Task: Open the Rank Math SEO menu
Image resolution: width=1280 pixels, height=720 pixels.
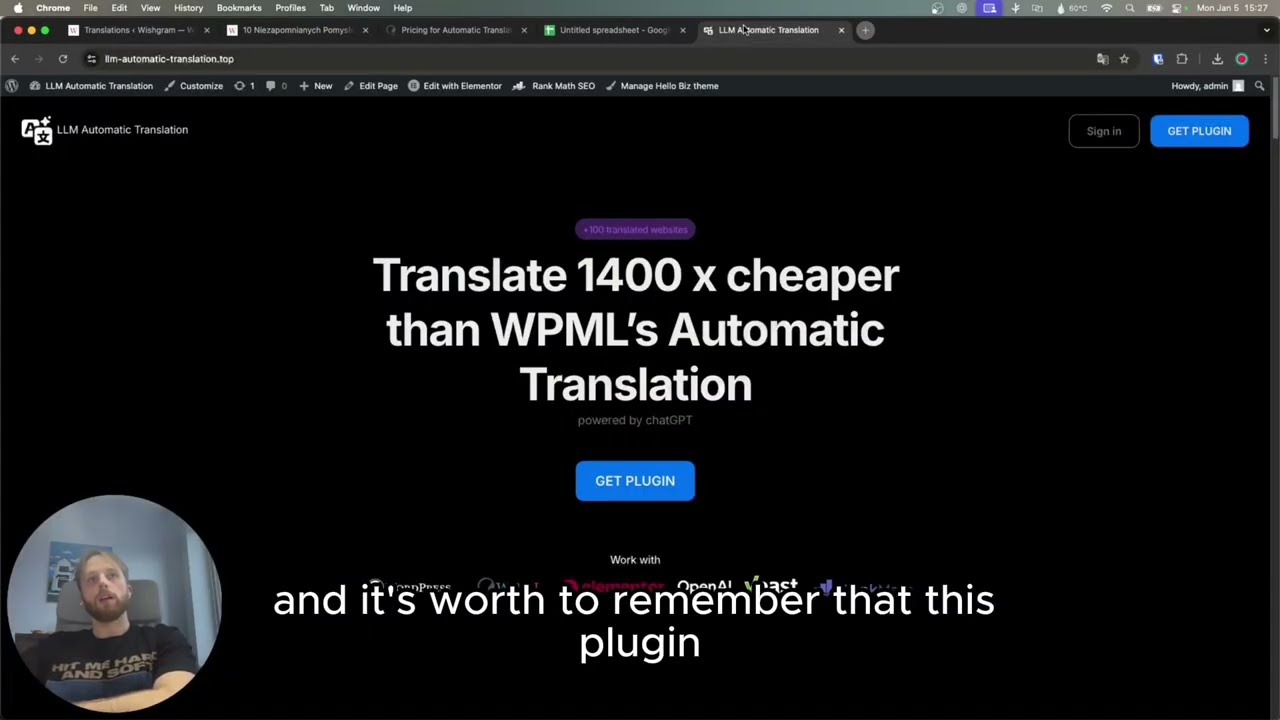Action: [553, 86]
